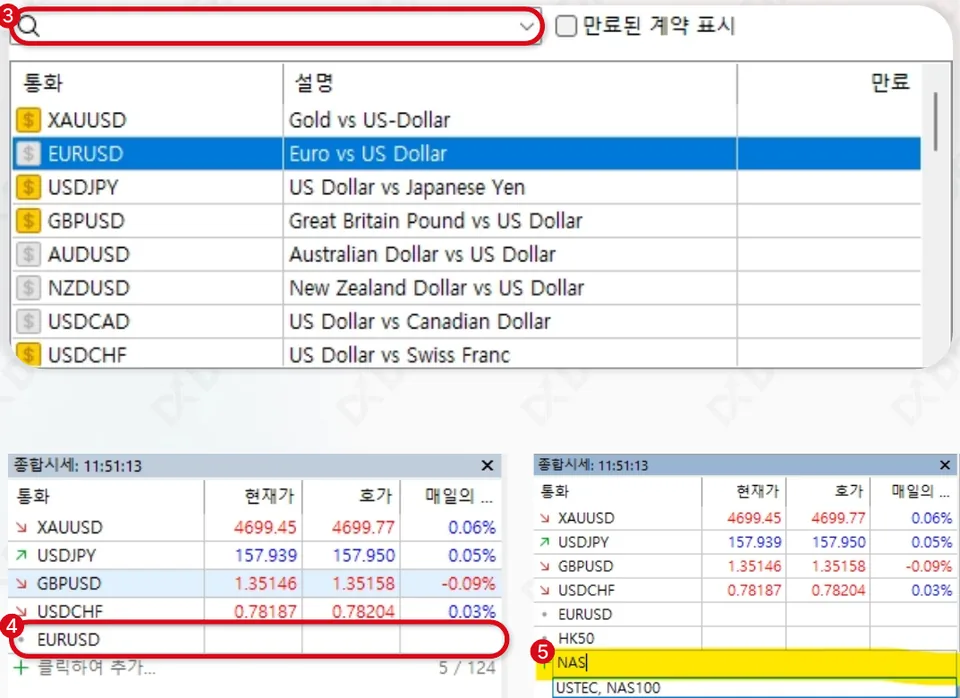Viewport: 960px width, 698px height.
Task: Click USDCHF down arrow in right market watch
Action: point(545,590)
